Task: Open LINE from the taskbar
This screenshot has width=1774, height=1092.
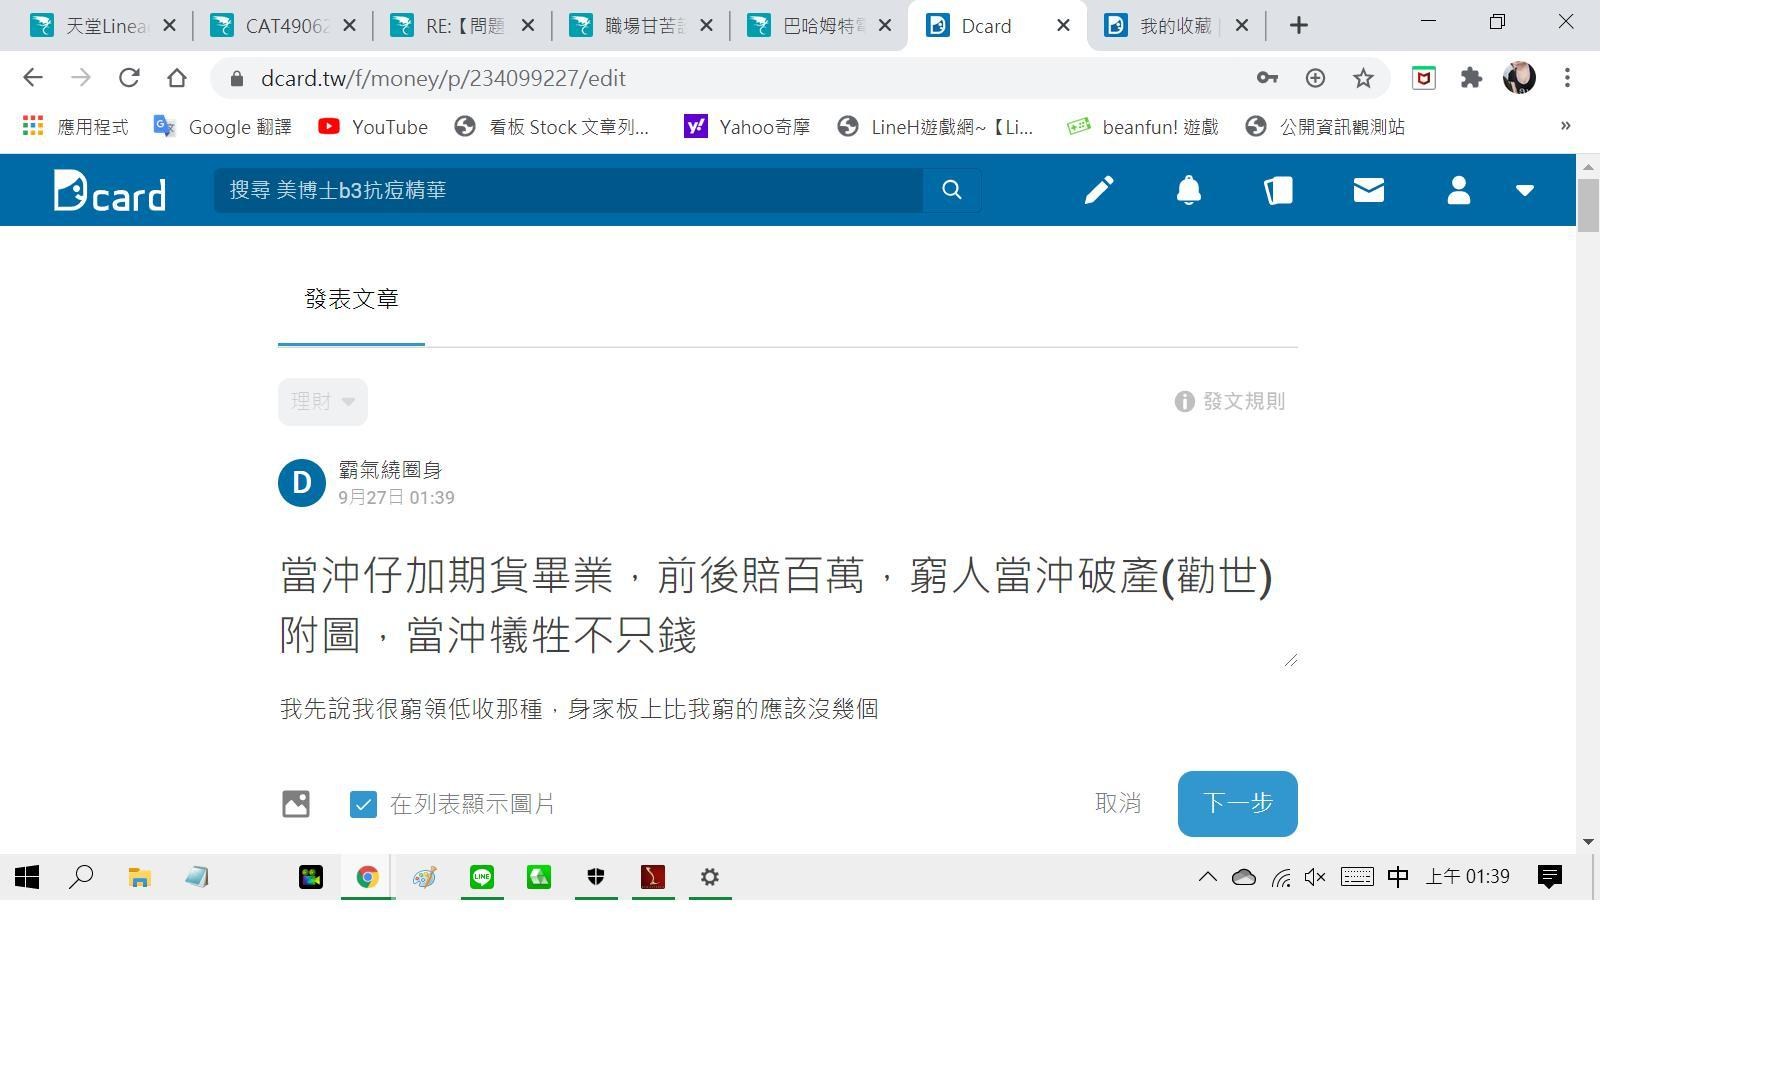Action: coord(482,877)
